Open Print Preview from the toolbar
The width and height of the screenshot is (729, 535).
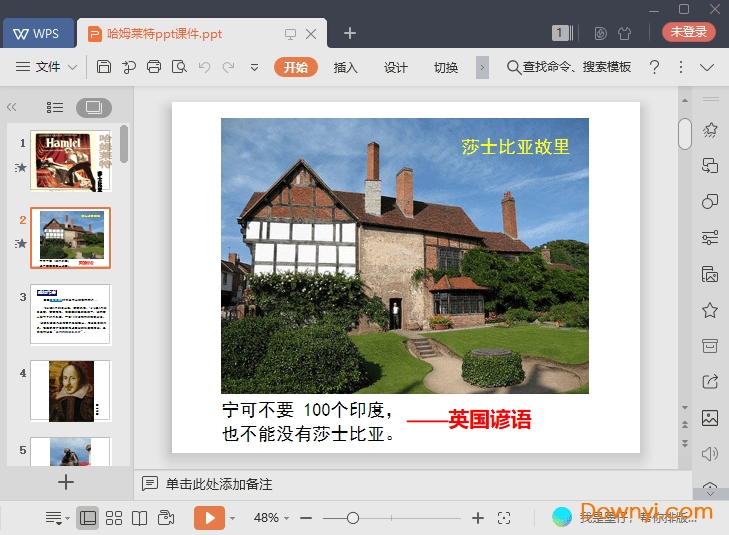pos(179,67)
